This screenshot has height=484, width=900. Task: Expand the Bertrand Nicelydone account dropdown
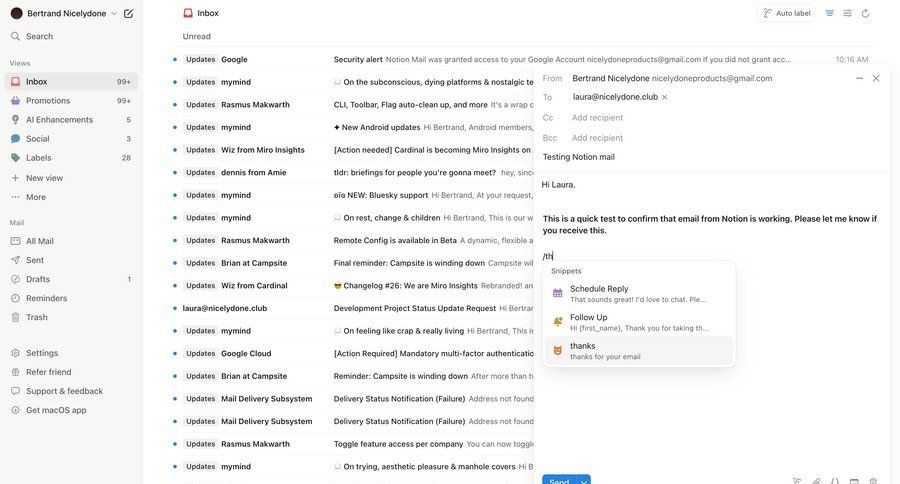pyautogui.click(x=114, y=13)
